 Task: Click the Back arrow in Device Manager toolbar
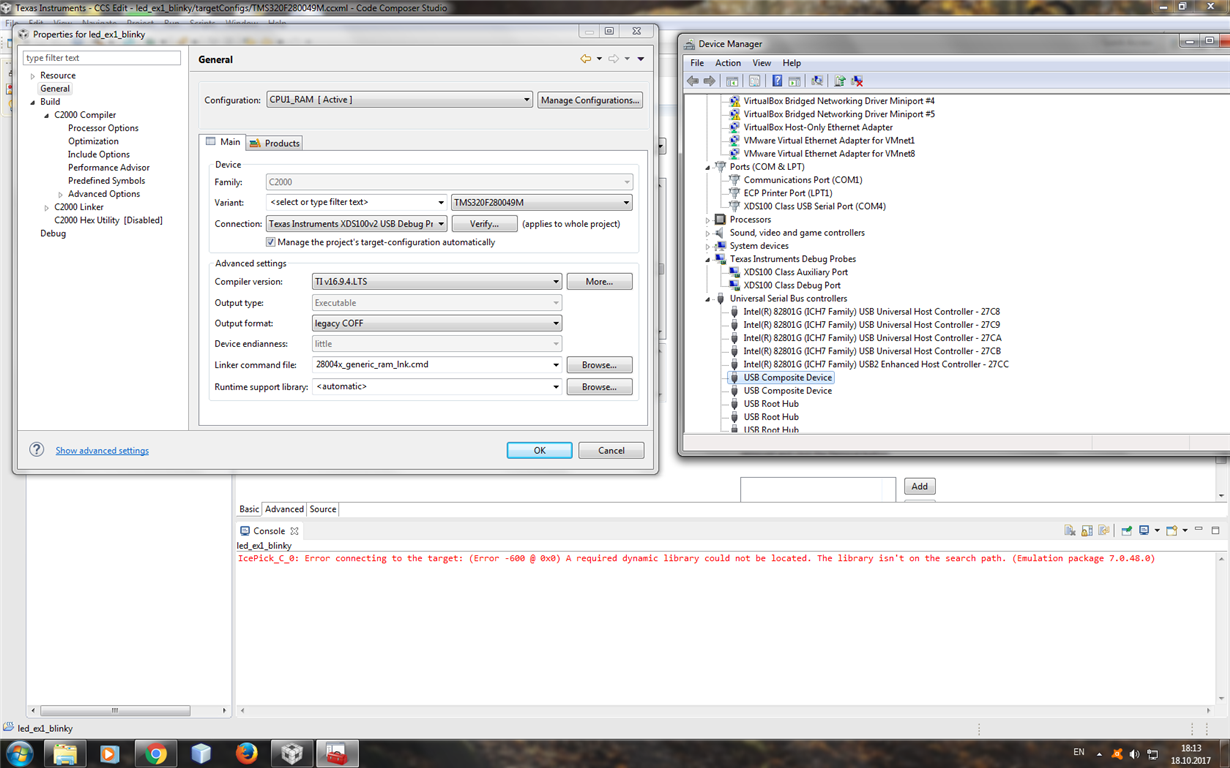(693, 81)
